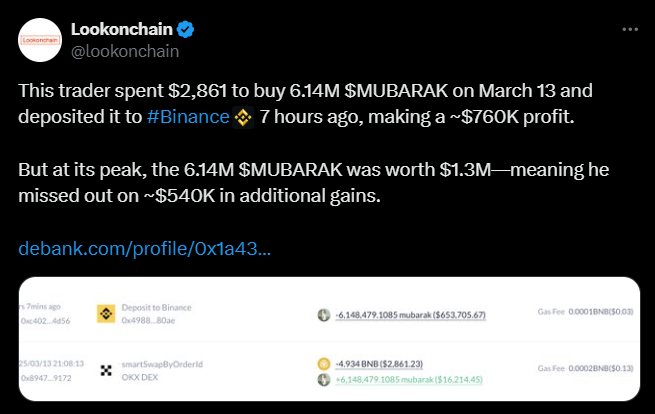Click the OKX DEX icon in transaction row
This screenshot has width=655, height=414.
pos(105,370)
